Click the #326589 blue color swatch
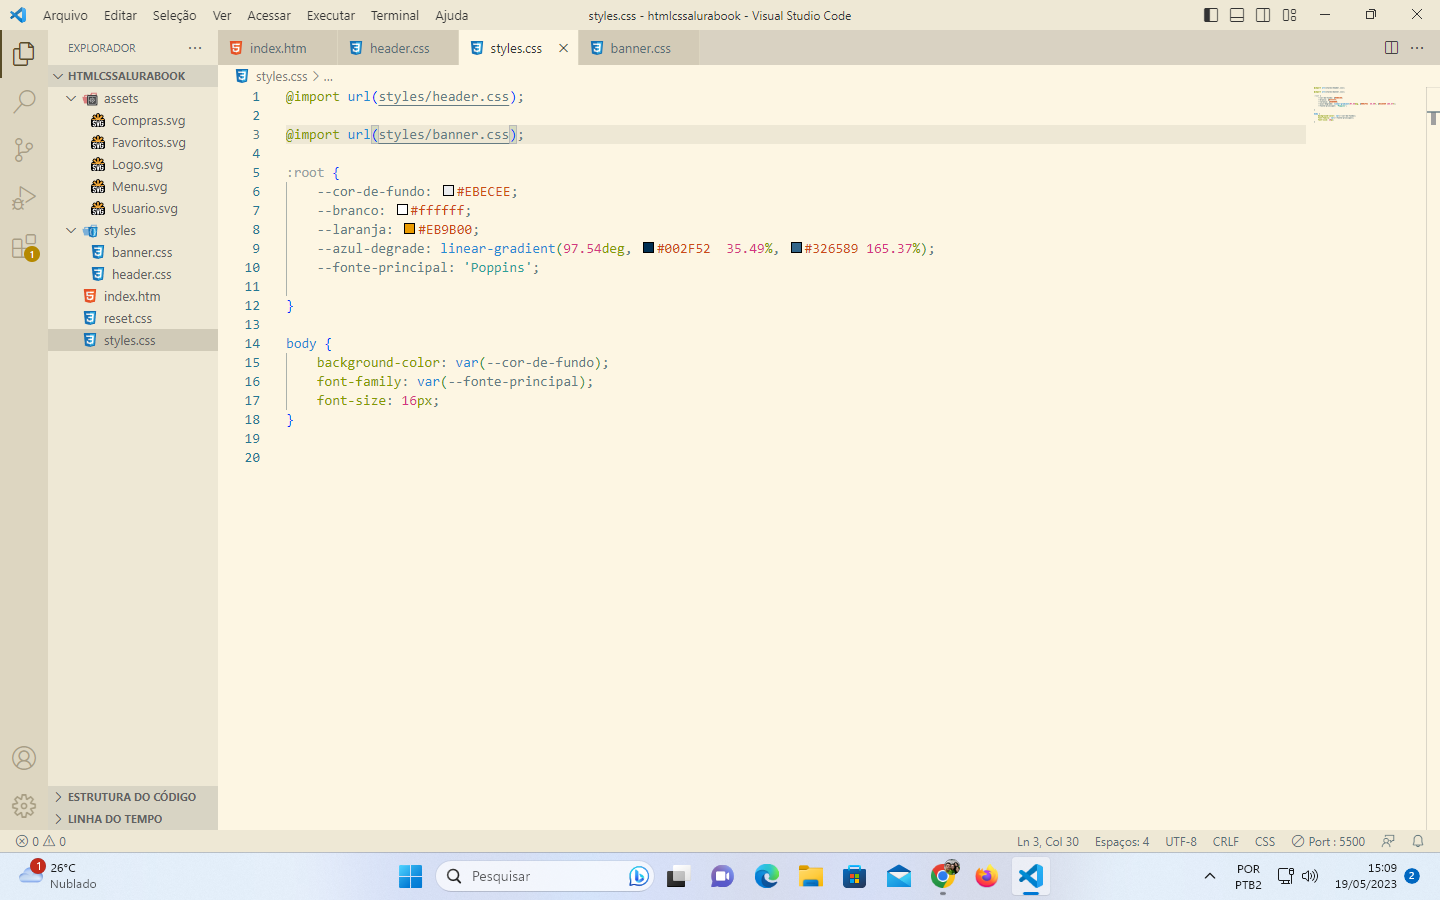1440x900 pixels. coord(796,248)
